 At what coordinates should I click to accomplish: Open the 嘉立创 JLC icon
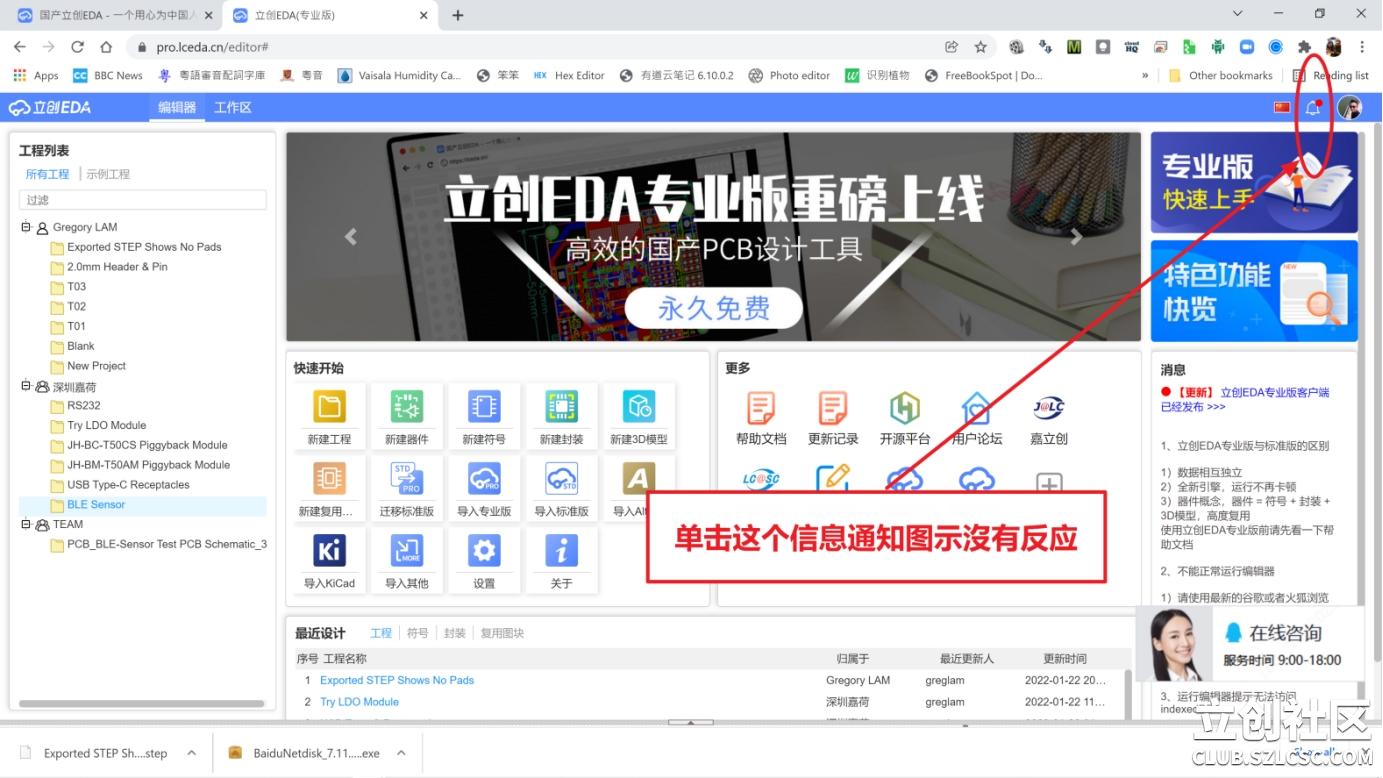1048,408
